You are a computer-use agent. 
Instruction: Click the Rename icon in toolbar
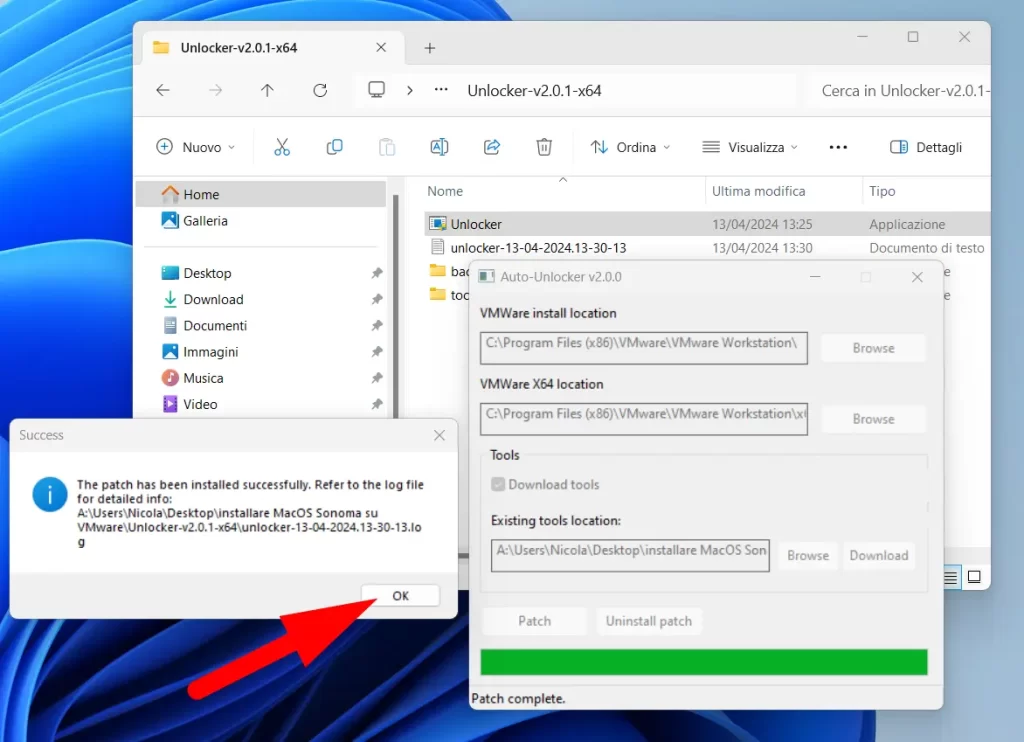(x=440, y=147)
